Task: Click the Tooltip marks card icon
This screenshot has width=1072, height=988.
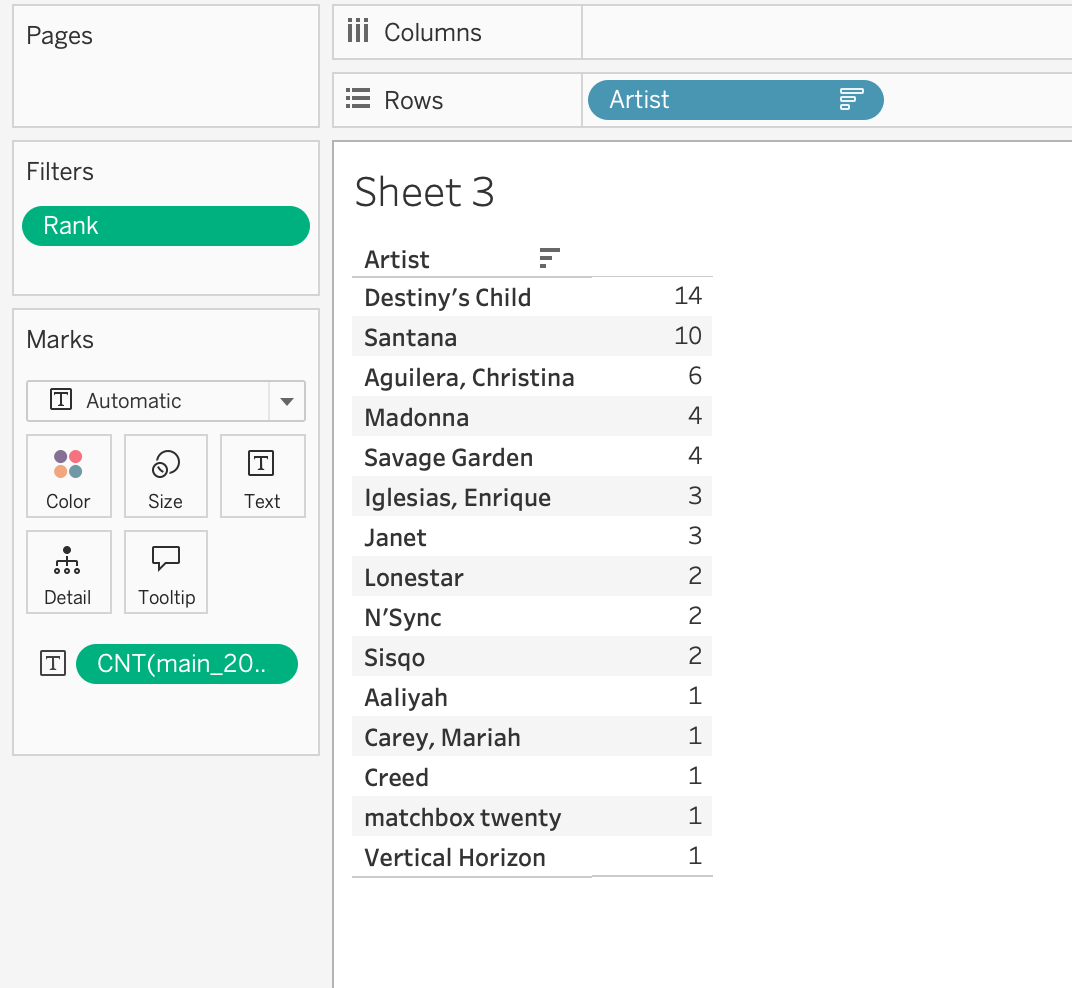Action: coord(165,559)
